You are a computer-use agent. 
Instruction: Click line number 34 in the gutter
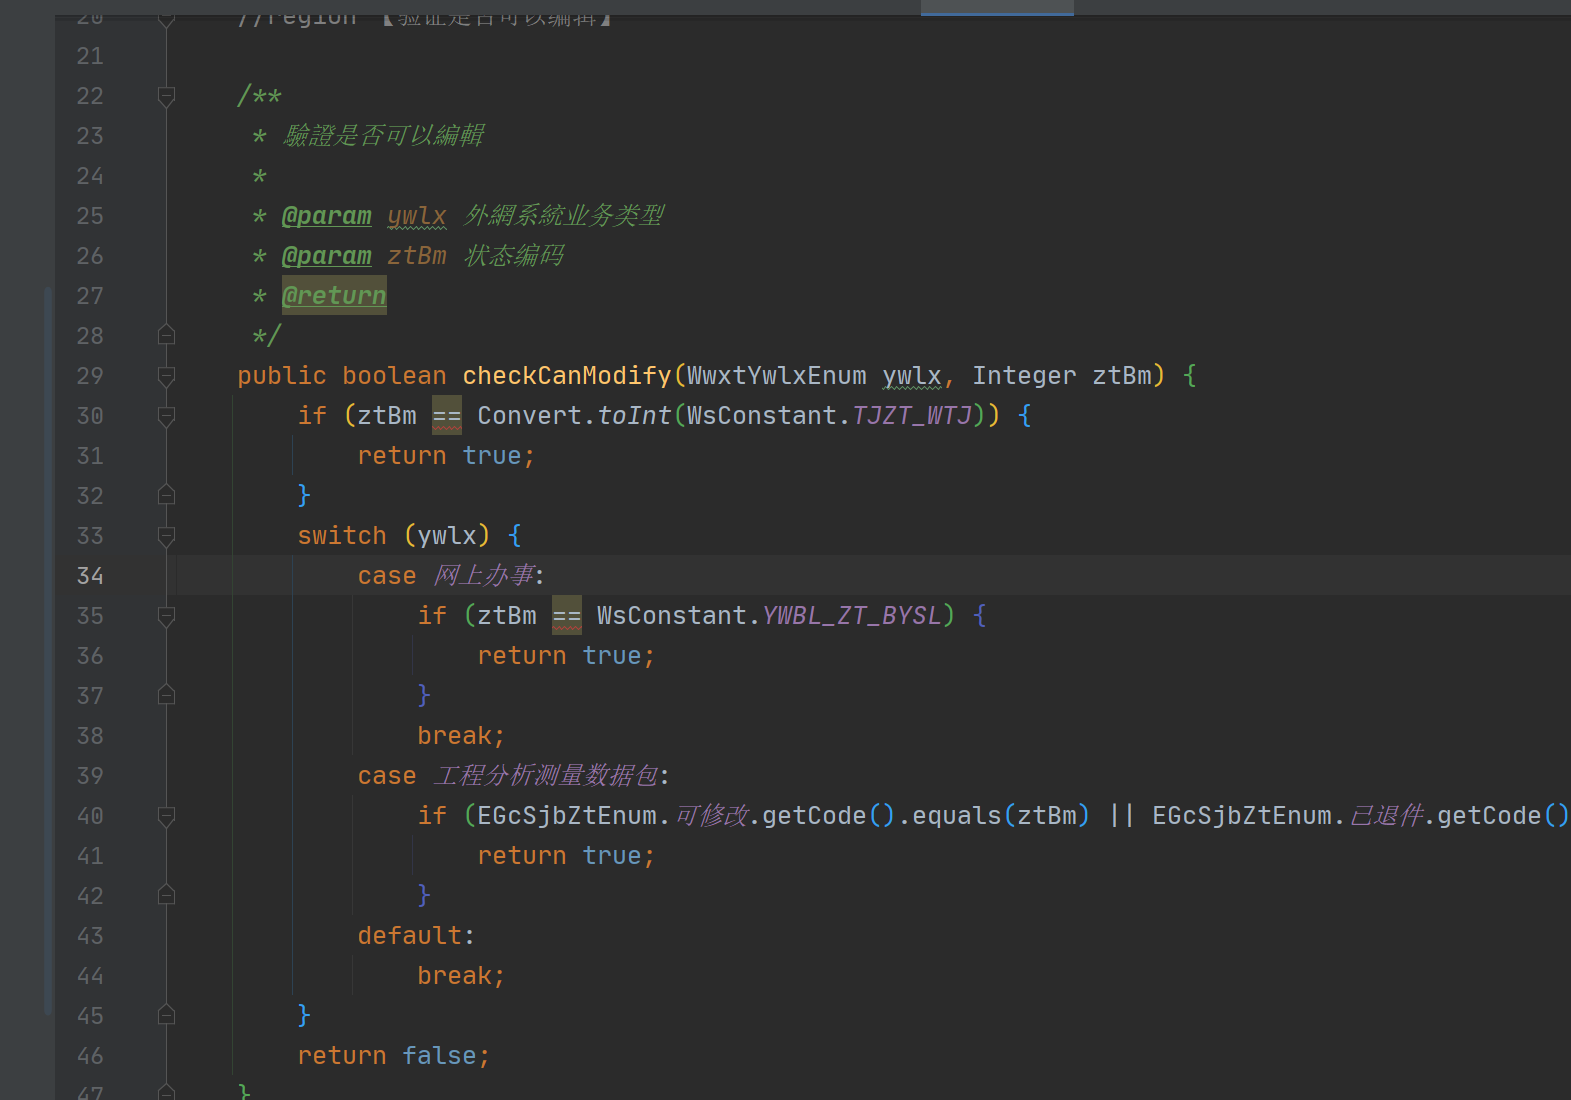click(90, 576)
